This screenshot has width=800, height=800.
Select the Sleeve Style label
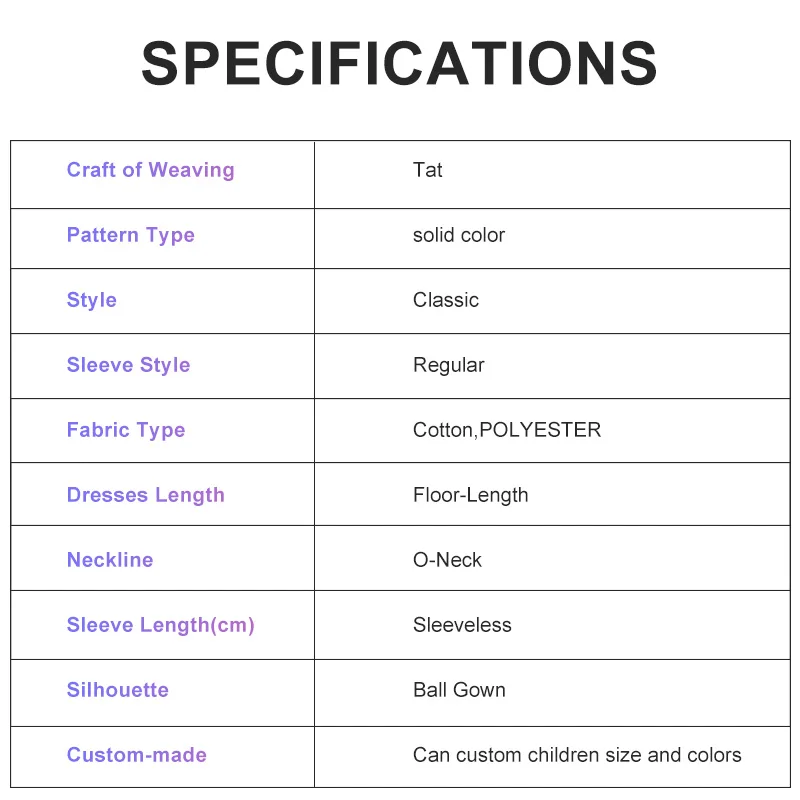point(128,365)
